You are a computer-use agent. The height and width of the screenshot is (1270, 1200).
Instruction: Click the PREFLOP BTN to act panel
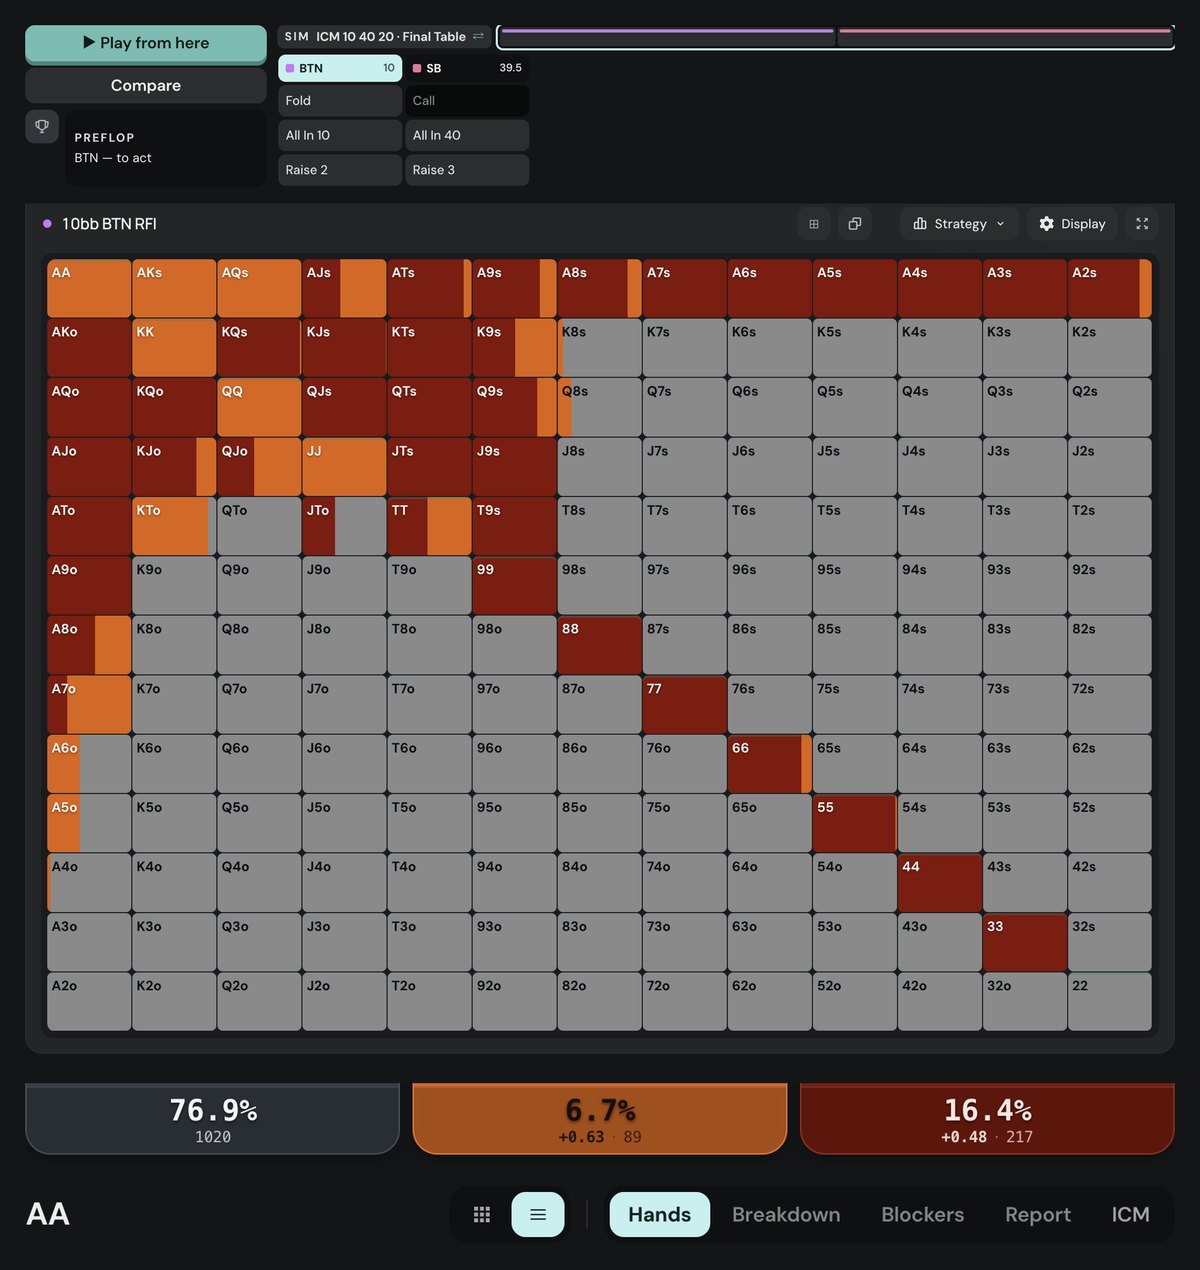coord(166,148)
